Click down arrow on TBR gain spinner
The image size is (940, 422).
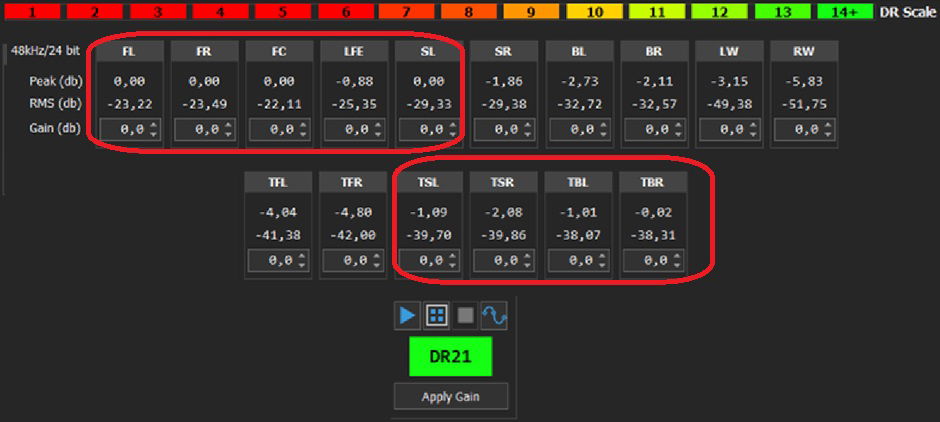[677, 265]
